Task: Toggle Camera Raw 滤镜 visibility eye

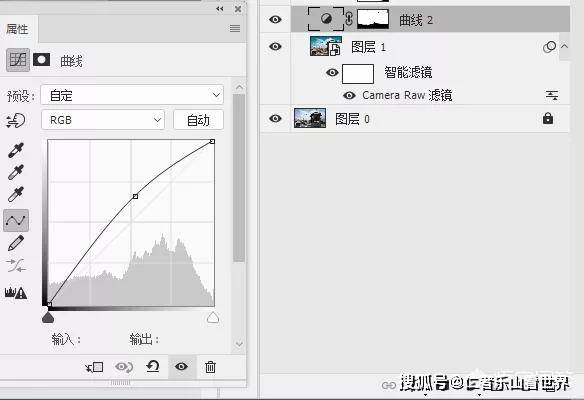Action: point(349,96)
